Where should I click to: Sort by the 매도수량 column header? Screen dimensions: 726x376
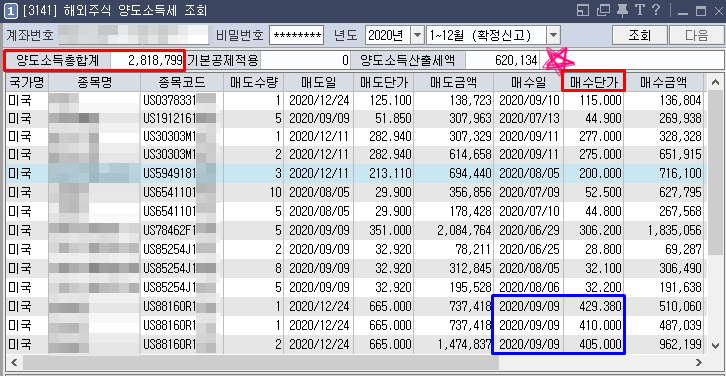[253, 83]
